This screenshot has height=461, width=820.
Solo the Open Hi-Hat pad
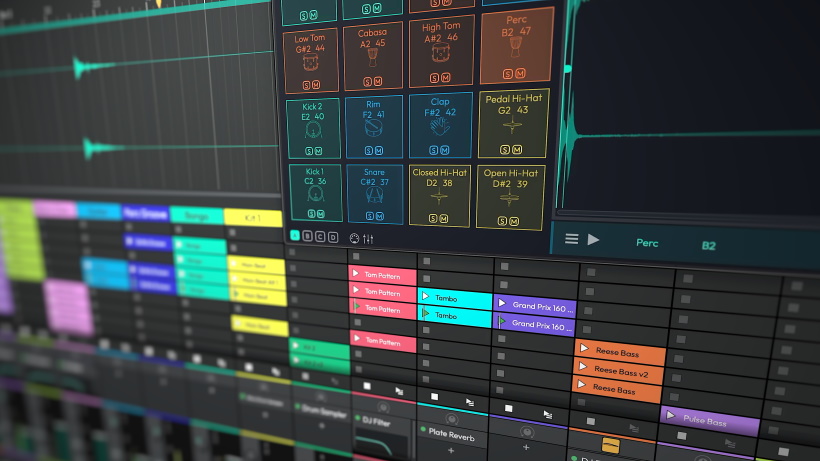(502, 221)
